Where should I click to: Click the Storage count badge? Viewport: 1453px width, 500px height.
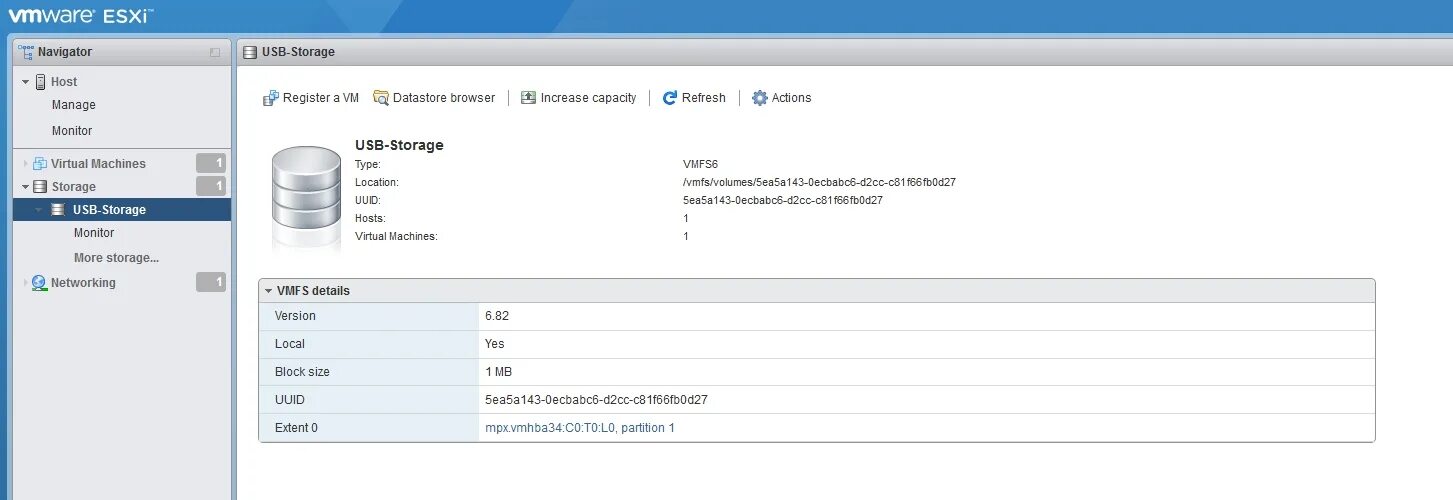(211, 187)
